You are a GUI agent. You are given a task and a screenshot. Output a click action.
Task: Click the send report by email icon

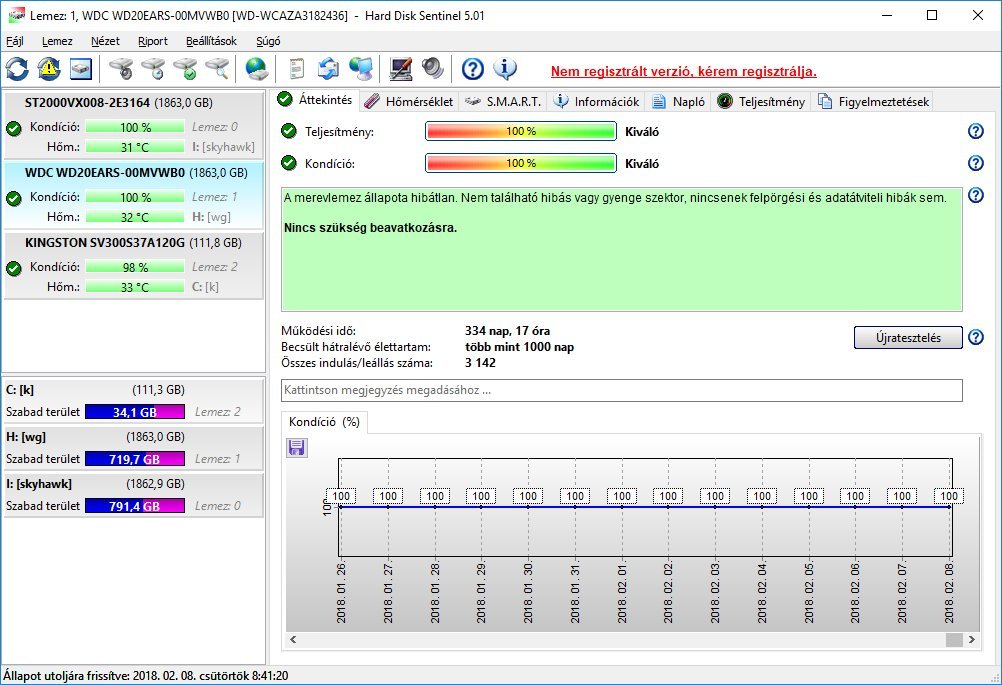[328, 69]
